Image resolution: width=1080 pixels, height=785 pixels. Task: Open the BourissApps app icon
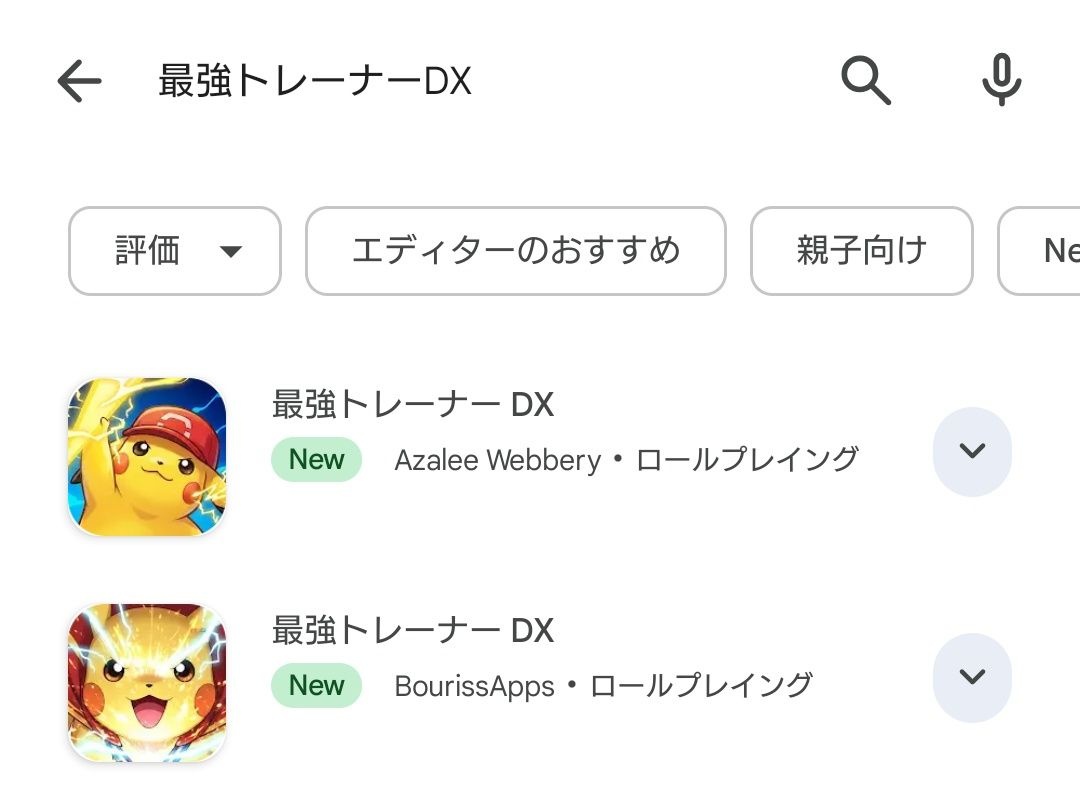[147, 683]
